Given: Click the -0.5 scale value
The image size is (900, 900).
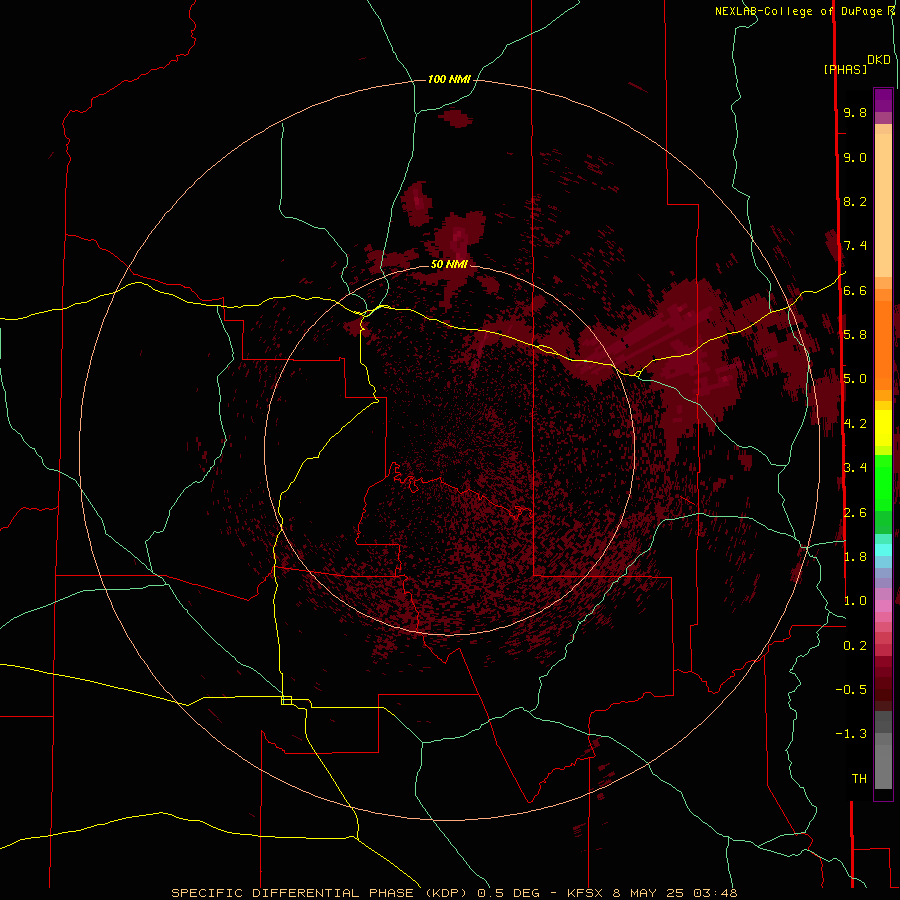Looking at the screenshot, I should point(851,690).
